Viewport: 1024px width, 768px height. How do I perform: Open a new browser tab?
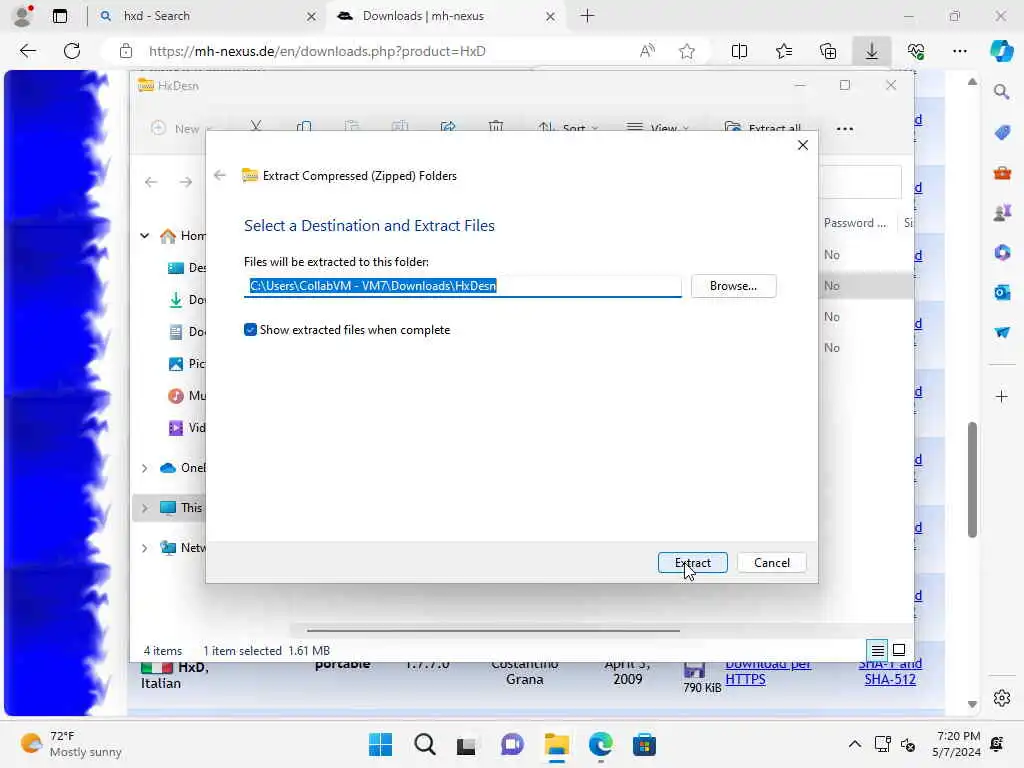588,16
